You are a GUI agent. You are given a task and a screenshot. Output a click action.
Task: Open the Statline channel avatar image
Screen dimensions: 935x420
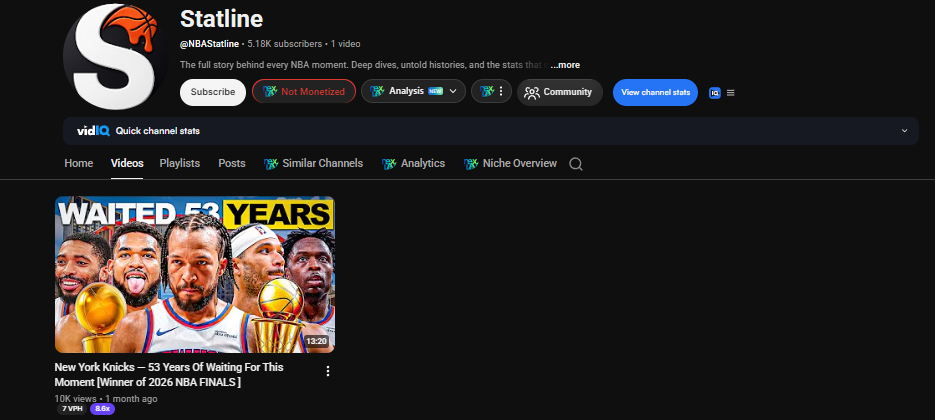coord(116,56)
